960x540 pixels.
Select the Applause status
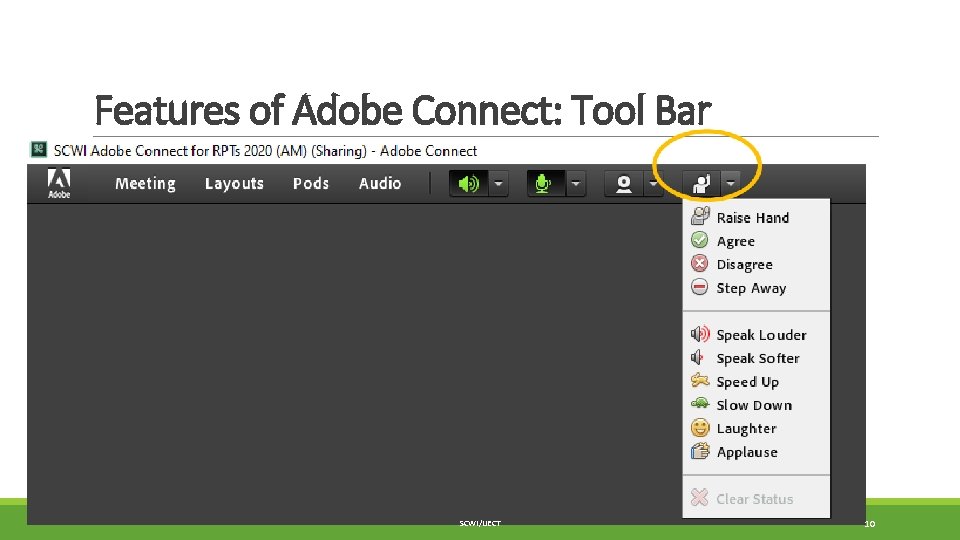pyautogui.click(x=756, y=452)
